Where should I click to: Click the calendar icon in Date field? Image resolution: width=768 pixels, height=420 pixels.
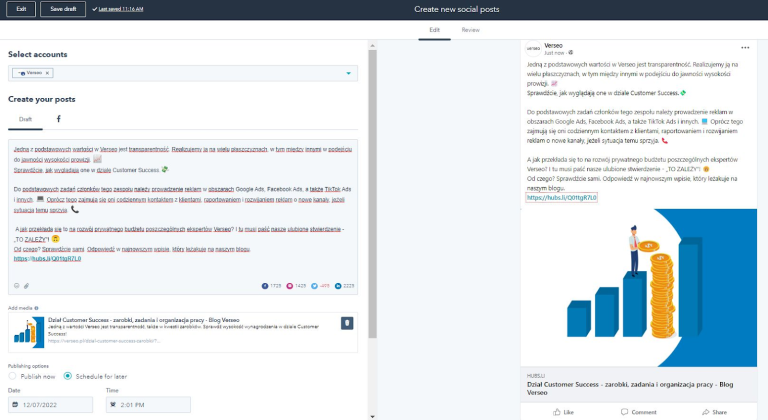(x=15, y=405)
